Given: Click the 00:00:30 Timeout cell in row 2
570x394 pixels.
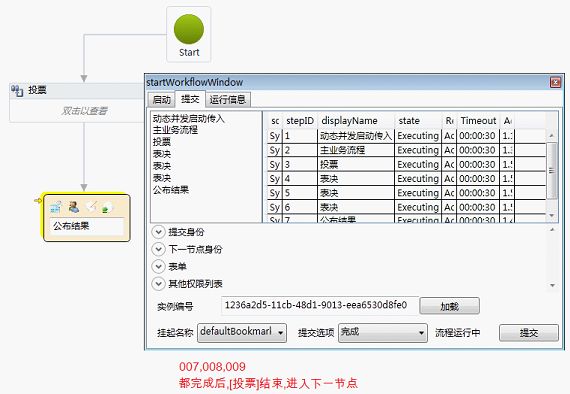Looking at the screenshot, I should tap(478, 150).
